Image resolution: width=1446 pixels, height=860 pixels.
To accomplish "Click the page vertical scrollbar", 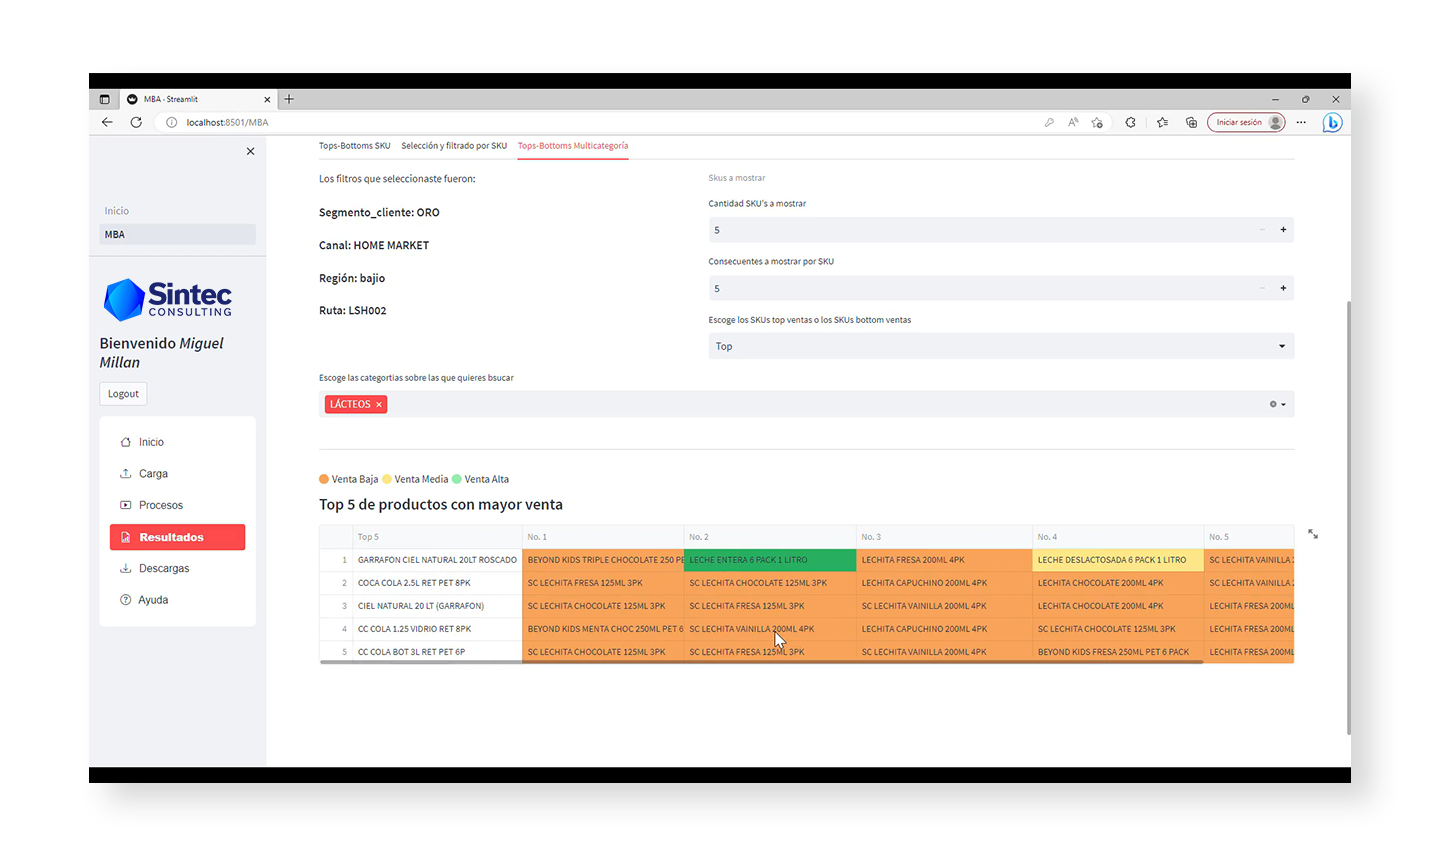I will 1348,518.
